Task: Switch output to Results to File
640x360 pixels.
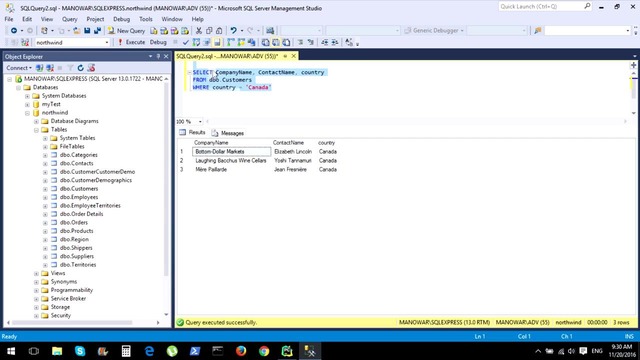Action: pos(286,42)
